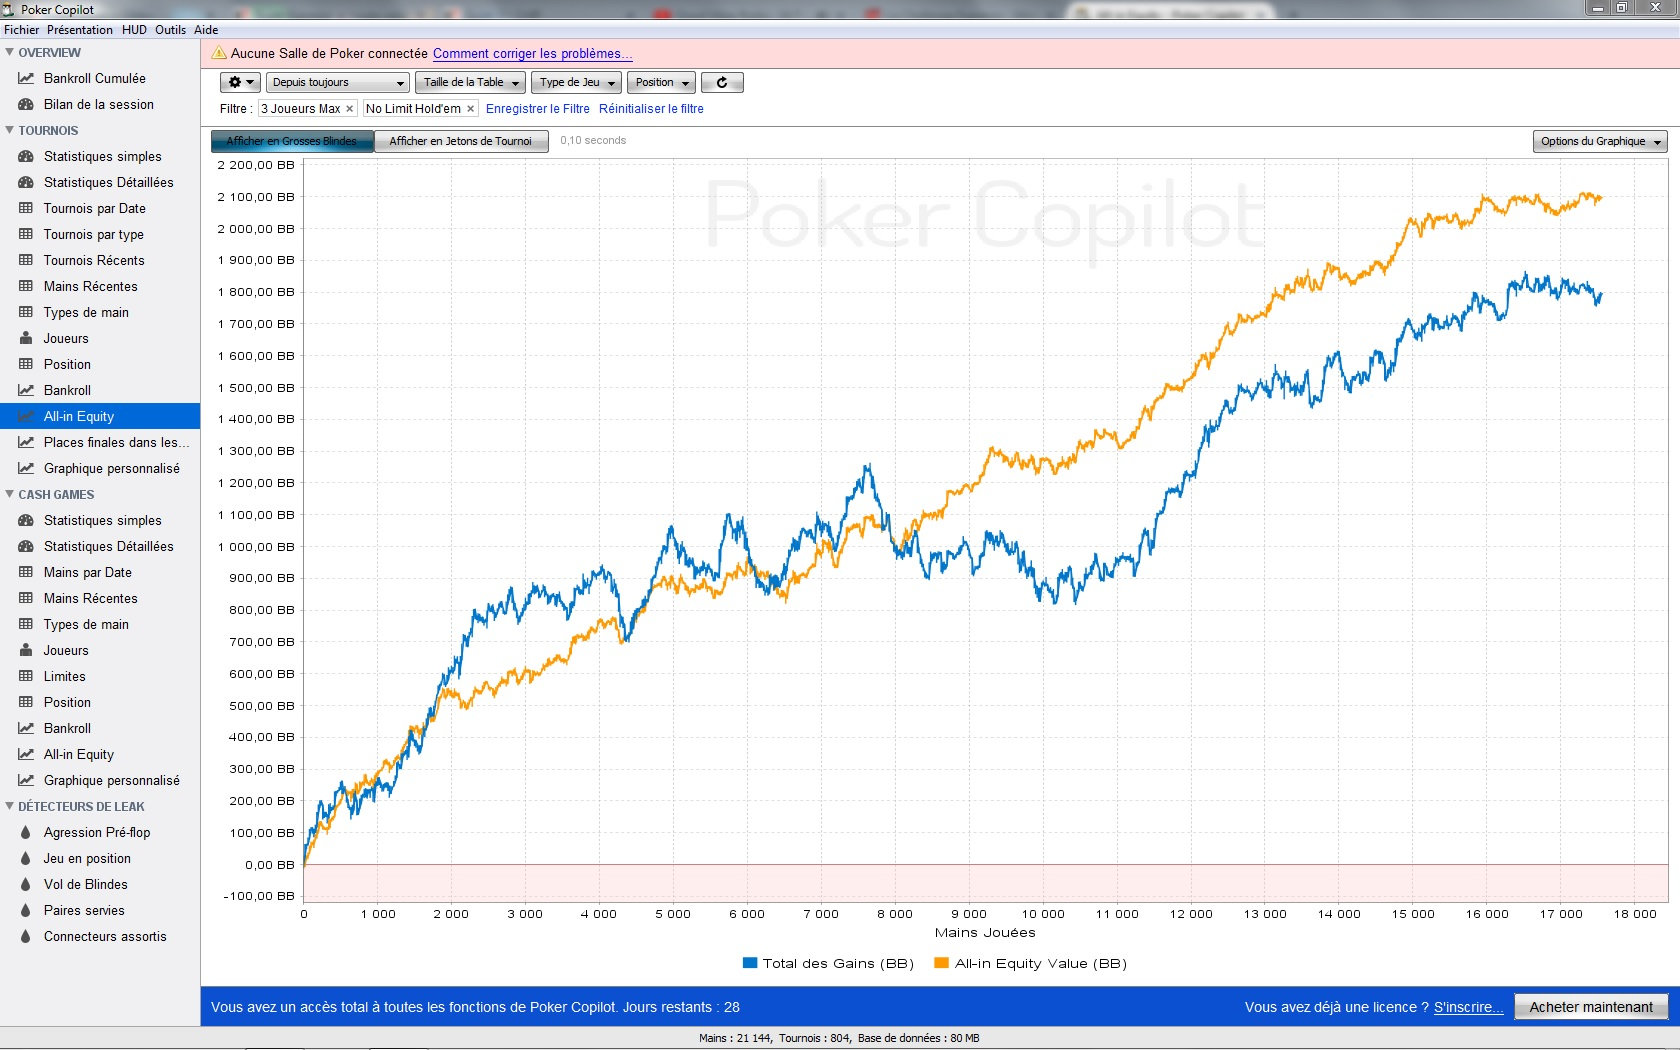Click the chart icon beside Bankroll Cumulée
This screenshot has width=1680, height=1050.
(26, 78)
